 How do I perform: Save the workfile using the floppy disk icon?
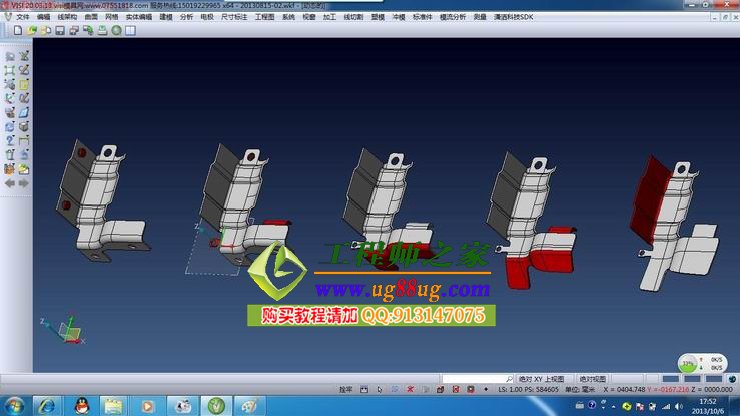60,31
